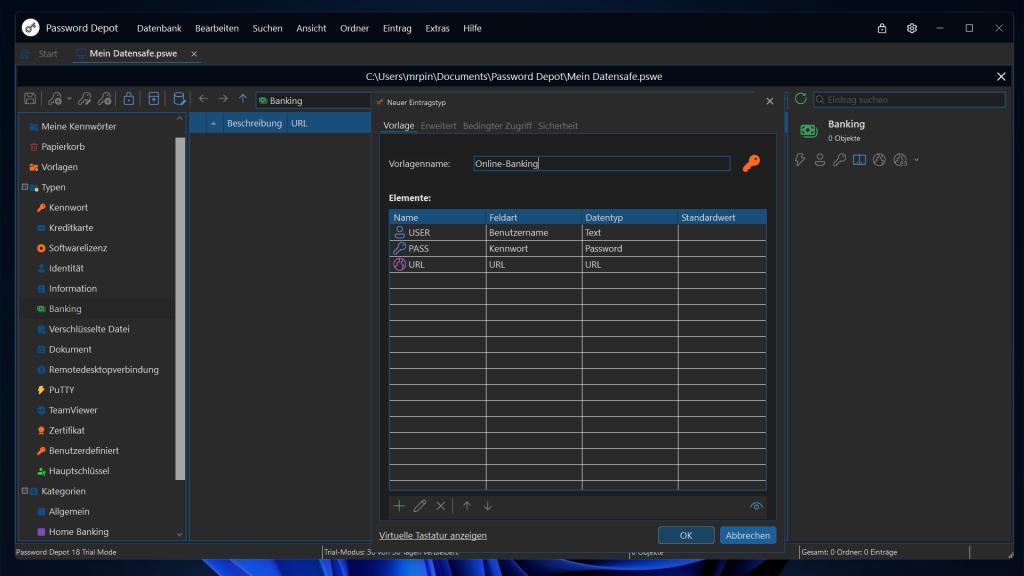Click the Vorlagenname text field
This screenshot has height=576, width=1024.
601,164
